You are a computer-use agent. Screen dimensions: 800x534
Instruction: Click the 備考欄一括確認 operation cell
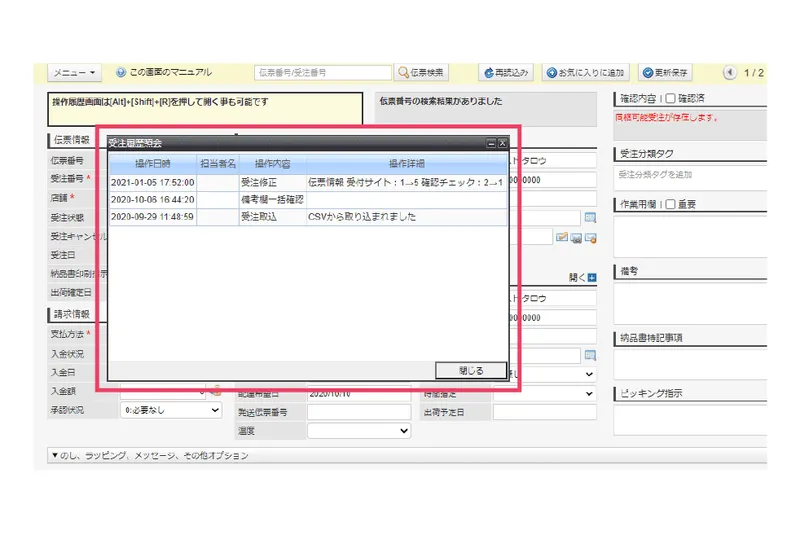272,199
